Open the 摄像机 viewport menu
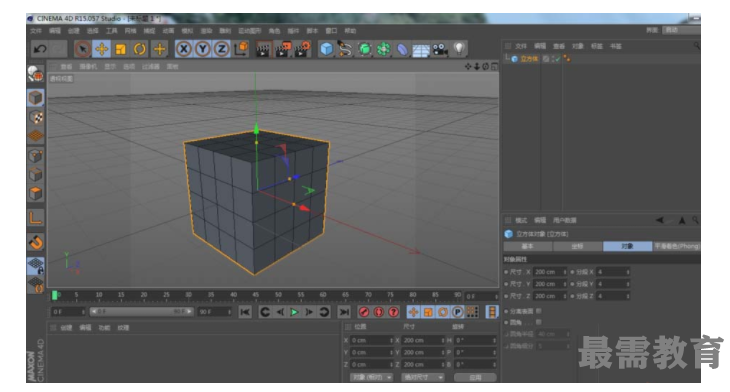The image size is (730, 392). (x=88, y=67)
